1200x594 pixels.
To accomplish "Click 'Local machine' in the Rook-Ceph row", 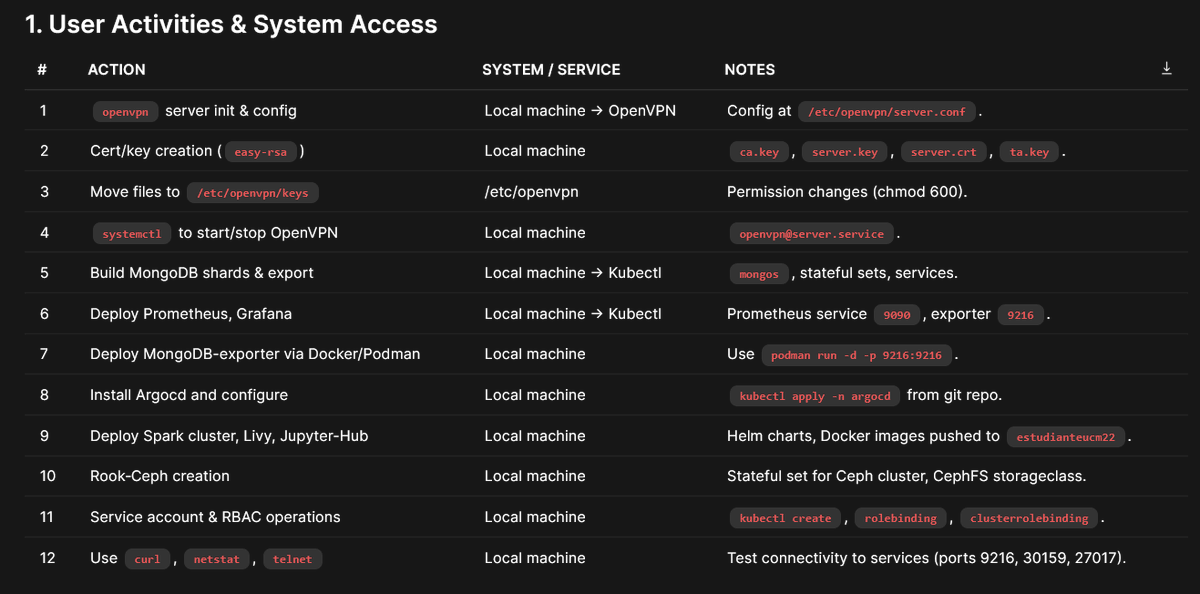I will [x=535, y=476].
